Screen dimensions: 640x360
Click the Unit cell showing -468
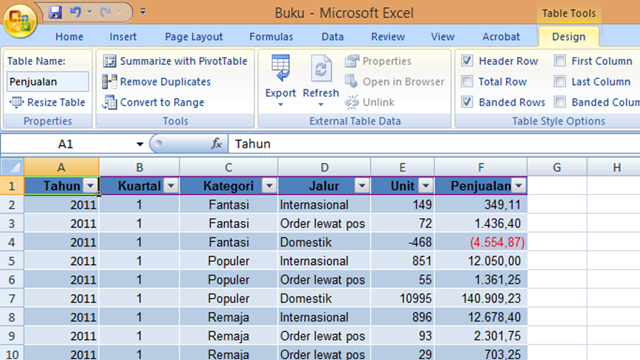point(402,242)
